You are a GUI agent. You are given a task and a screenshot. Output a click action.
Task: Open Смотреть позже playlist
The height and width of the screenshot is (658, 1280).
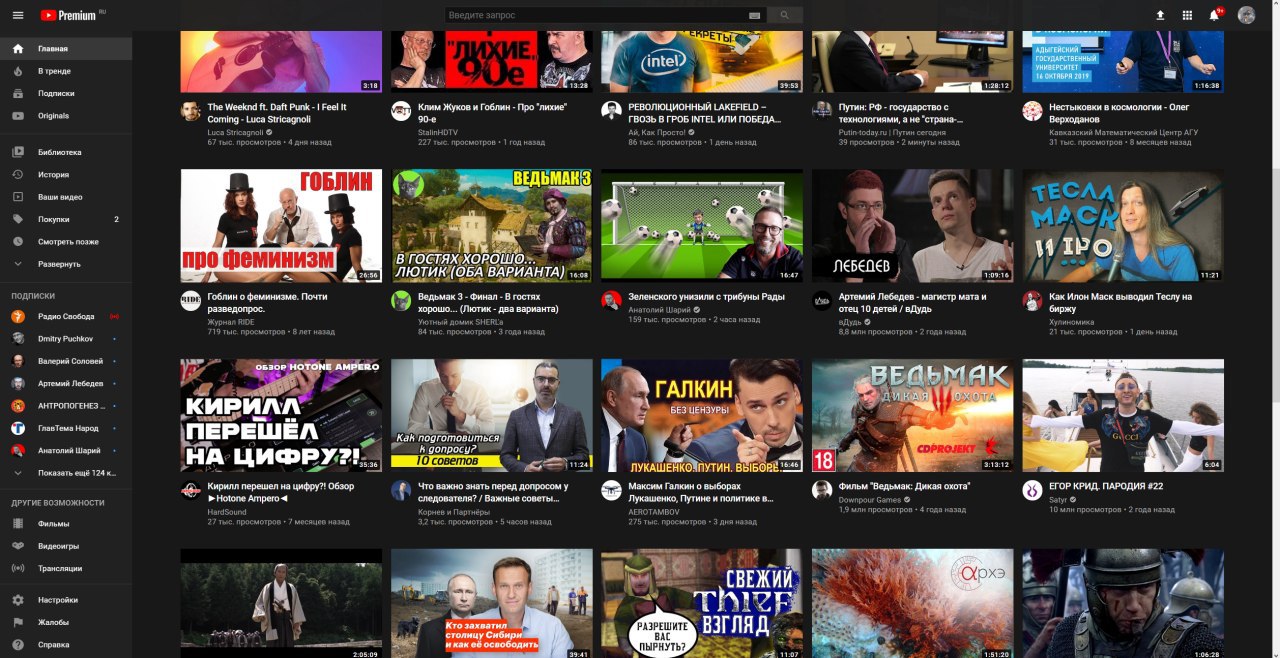(x=66, y=241)
